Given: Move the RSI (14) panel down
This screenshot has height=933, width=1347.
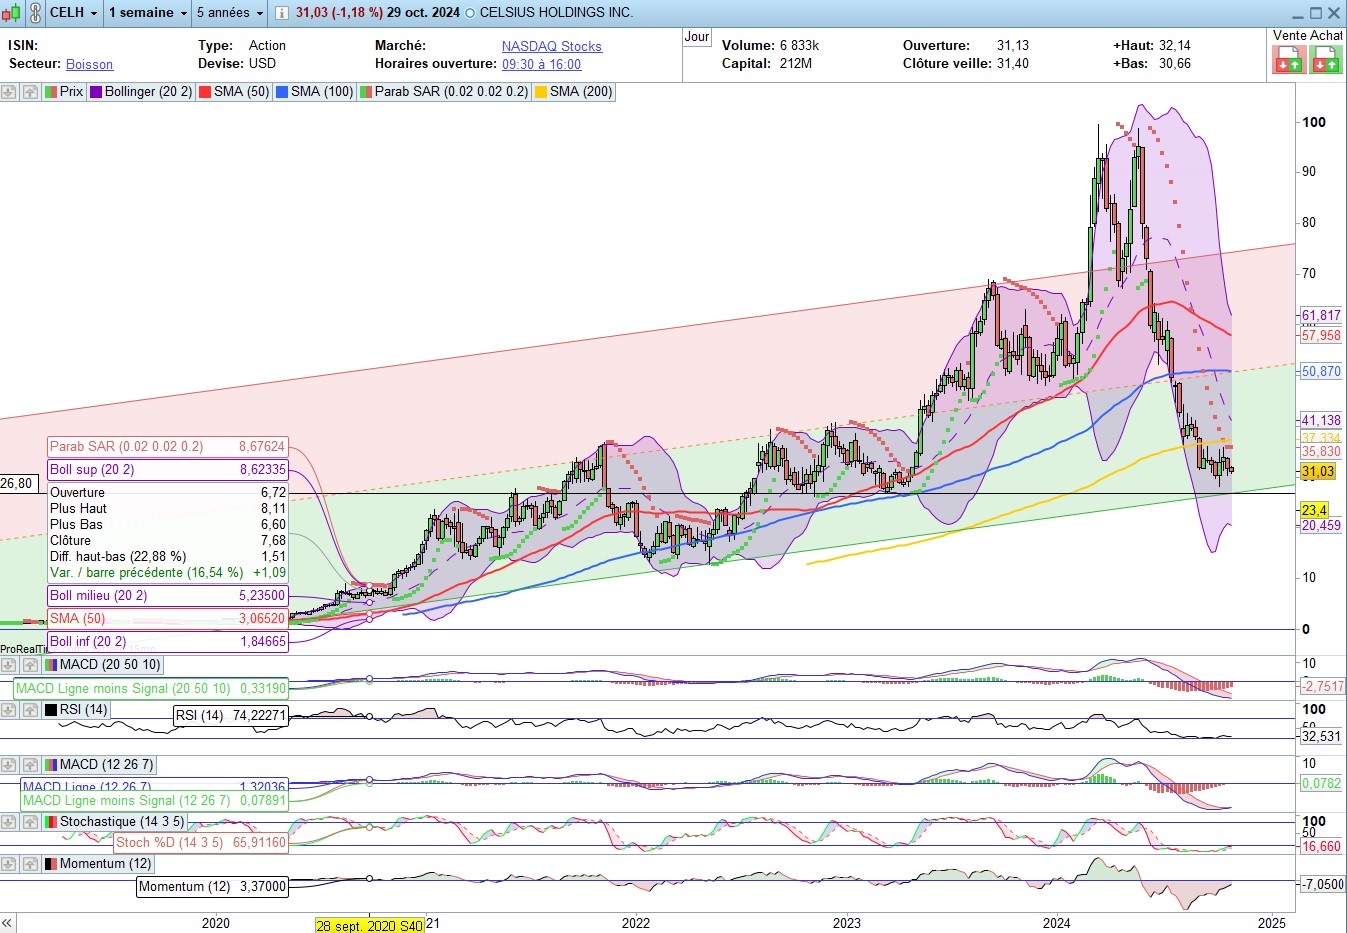Looking at the screenshot, I should (x=9, y=710).
